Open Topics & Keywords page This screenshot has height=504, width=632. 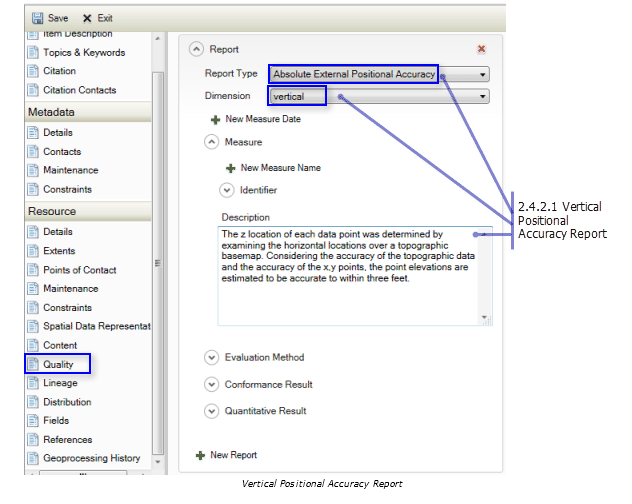[x=84, y=52]
